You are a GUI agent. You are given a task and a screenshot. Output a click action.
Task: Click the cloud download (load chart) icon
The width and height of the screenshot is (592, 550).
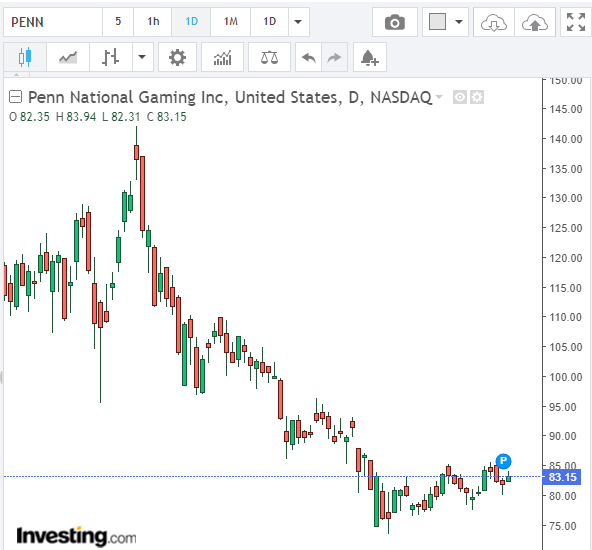click(493, 22)
